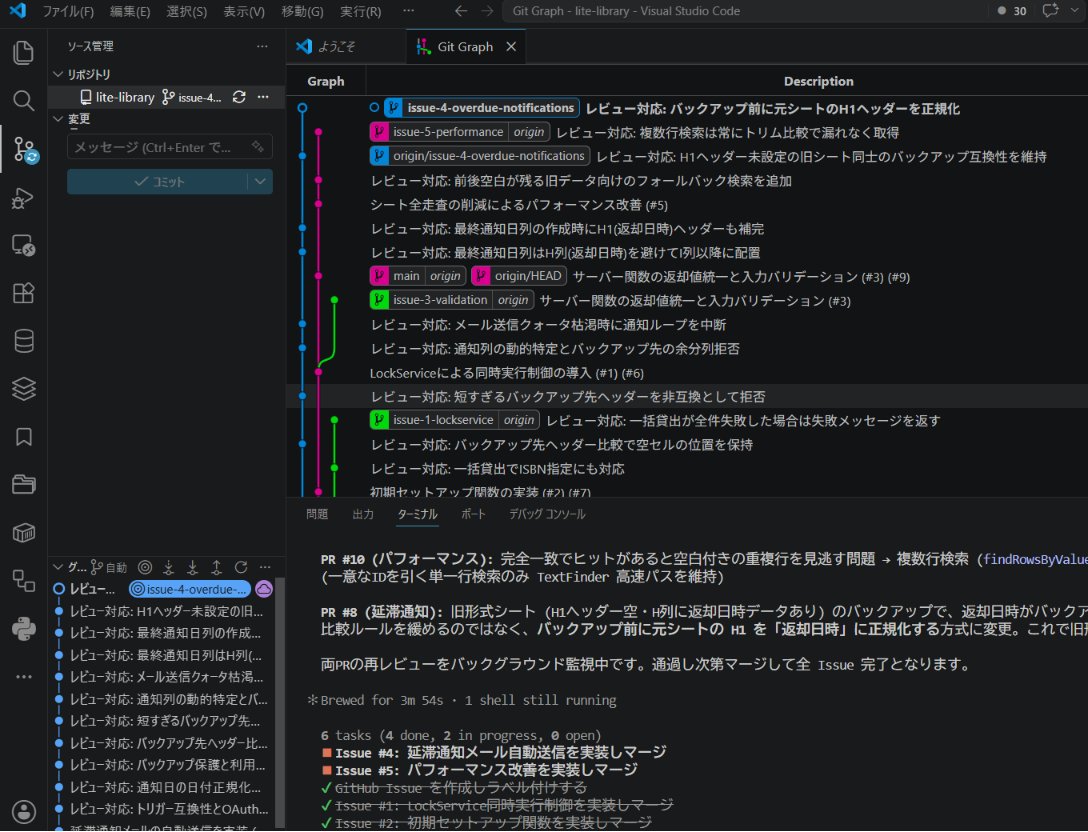
Task: Open the Source Control view icon
Action: coord(25,149)
